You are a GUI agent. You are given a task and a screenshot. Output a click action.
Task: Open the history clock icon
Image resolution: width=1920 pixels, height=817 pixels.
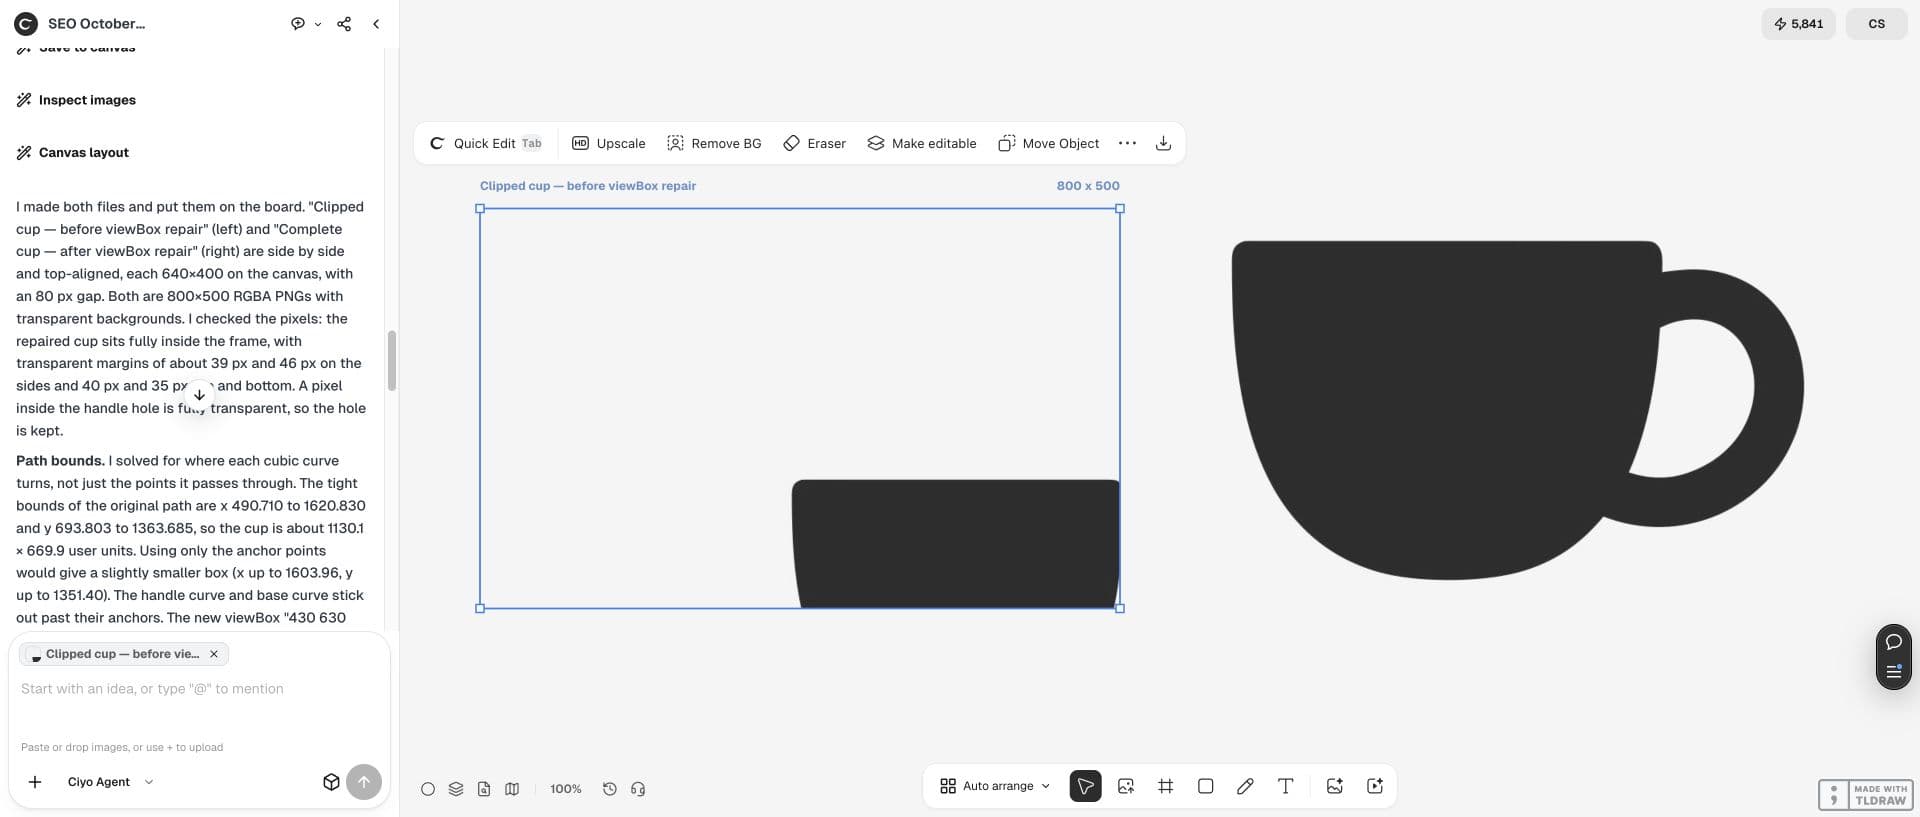coord(610,789)
